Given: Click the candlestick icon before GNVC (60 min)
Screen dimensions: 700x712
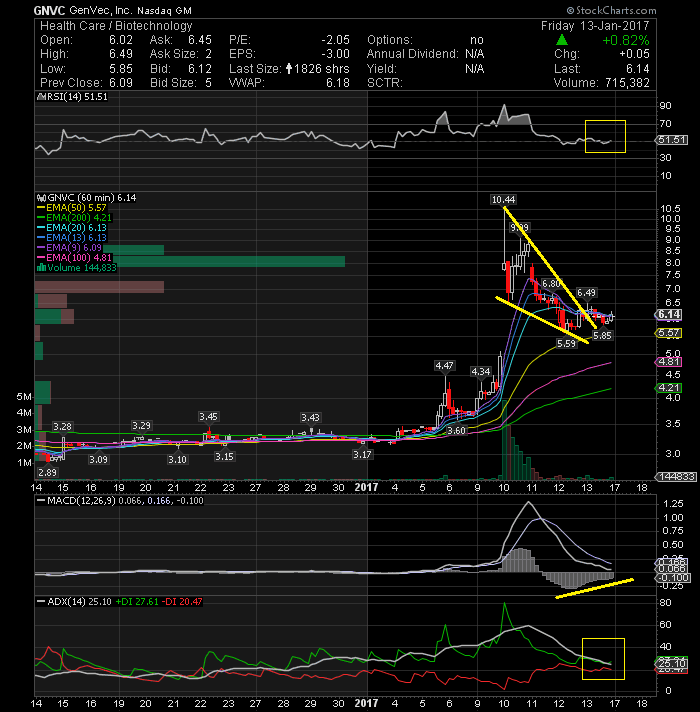Looking at the screenshot, I should (41, 198).
